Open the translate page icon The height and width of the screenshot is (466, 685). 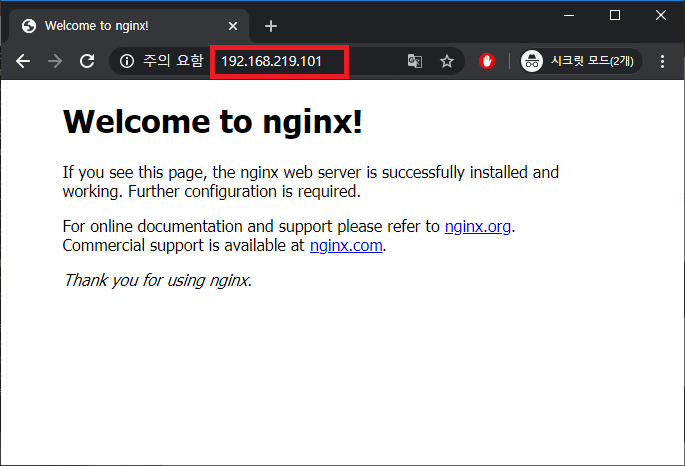click(415, 61)
